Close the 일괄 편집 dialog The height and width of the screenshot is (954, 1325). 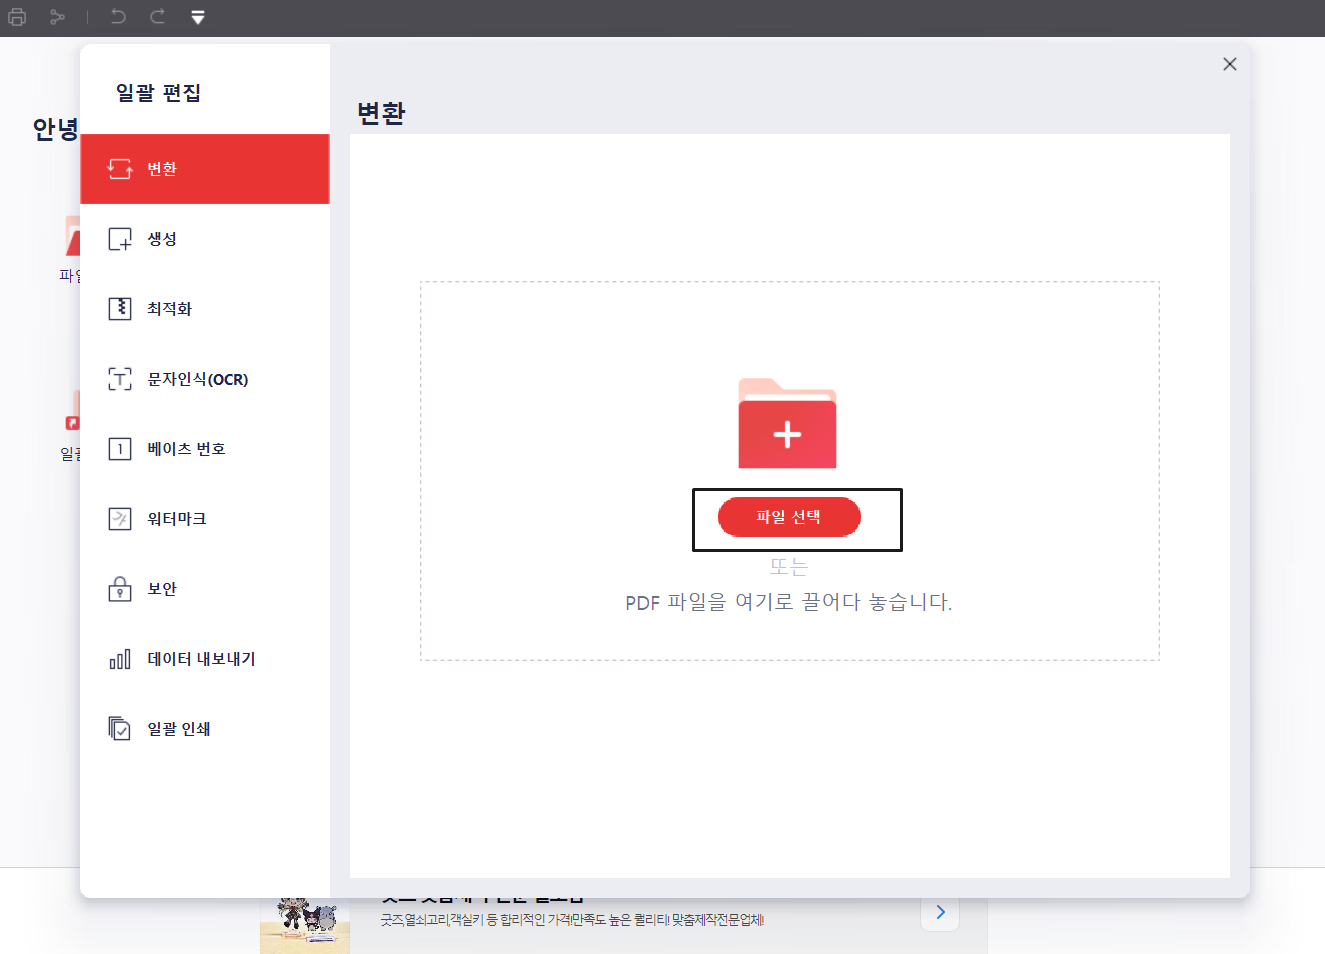[x=1230, y=64]
